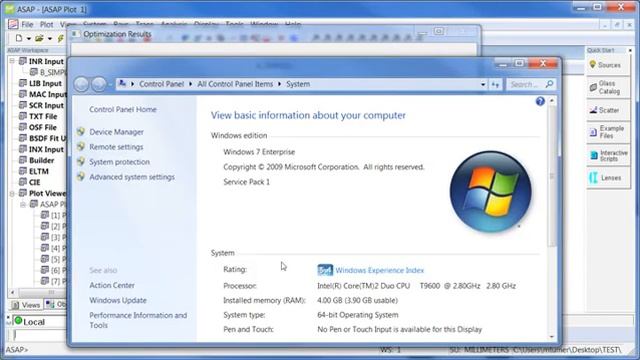Click the help question mark icon
Viewport: 640px width, 360px height.
click(x=540, y=101)
